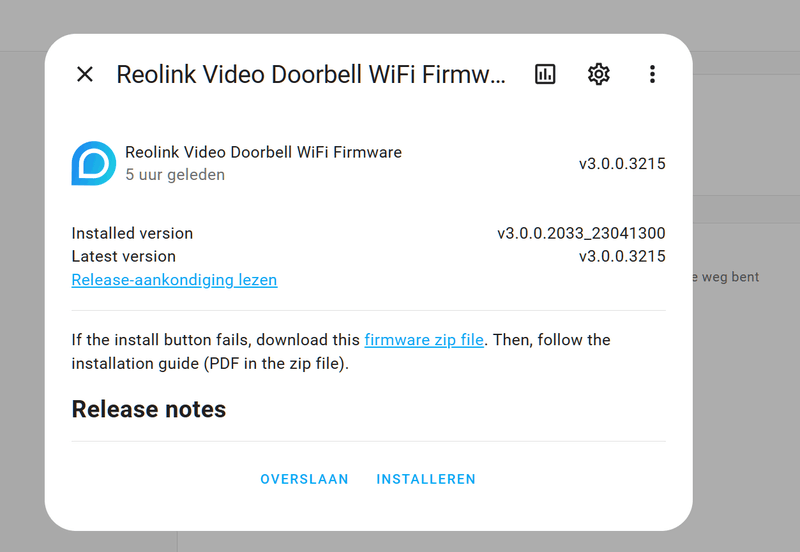Close the firmware update dialog
The height and width of the screenshot is (552, 800).
pos(85,74)
